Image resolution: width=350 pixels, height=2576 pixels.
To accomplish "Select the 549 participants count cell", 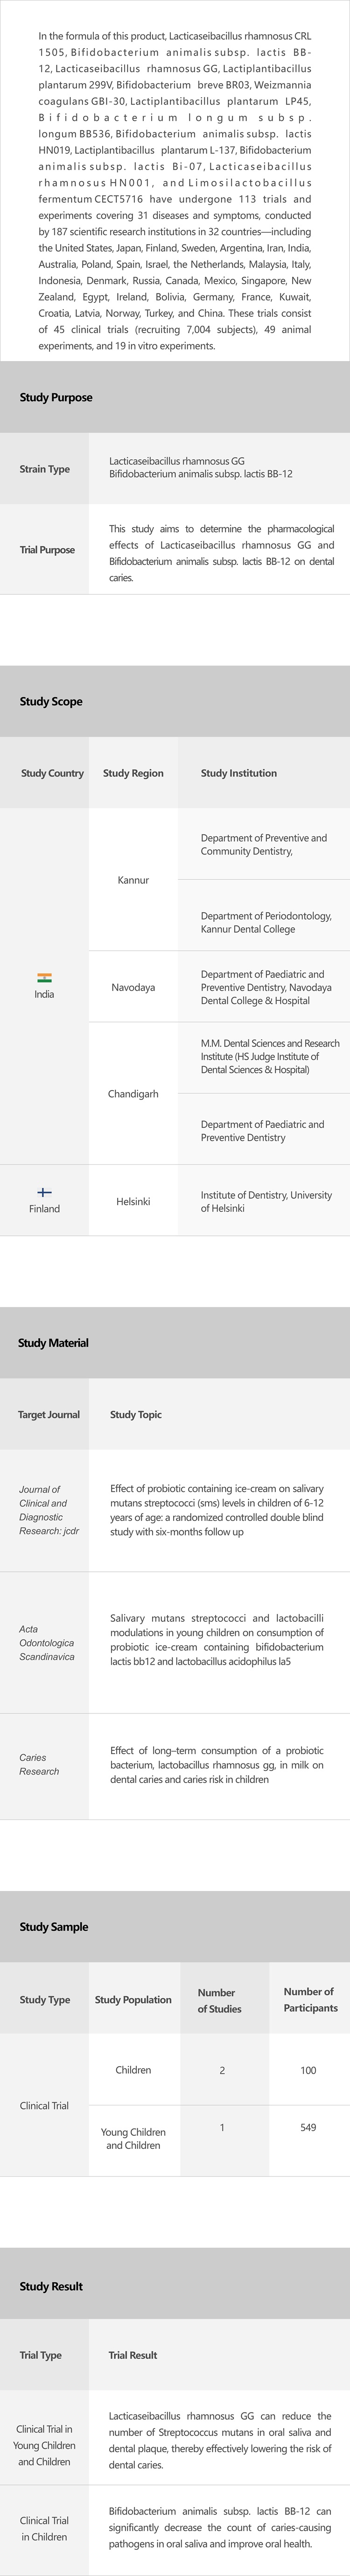I will (x=308, y=2127).
